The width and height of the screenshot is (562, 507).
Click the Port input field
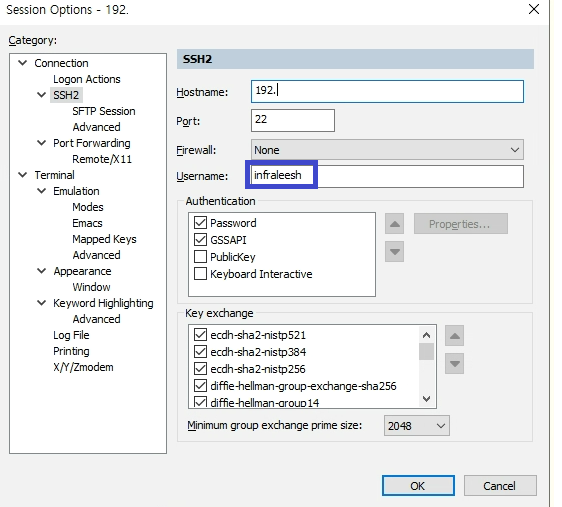point(293,120)
